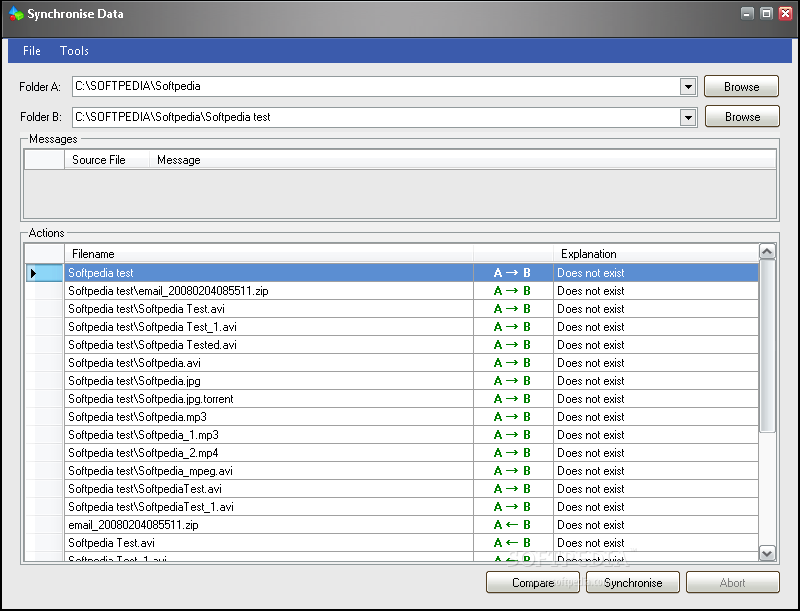Click the Filename column header
800x611 pixels.
(269, 254)
